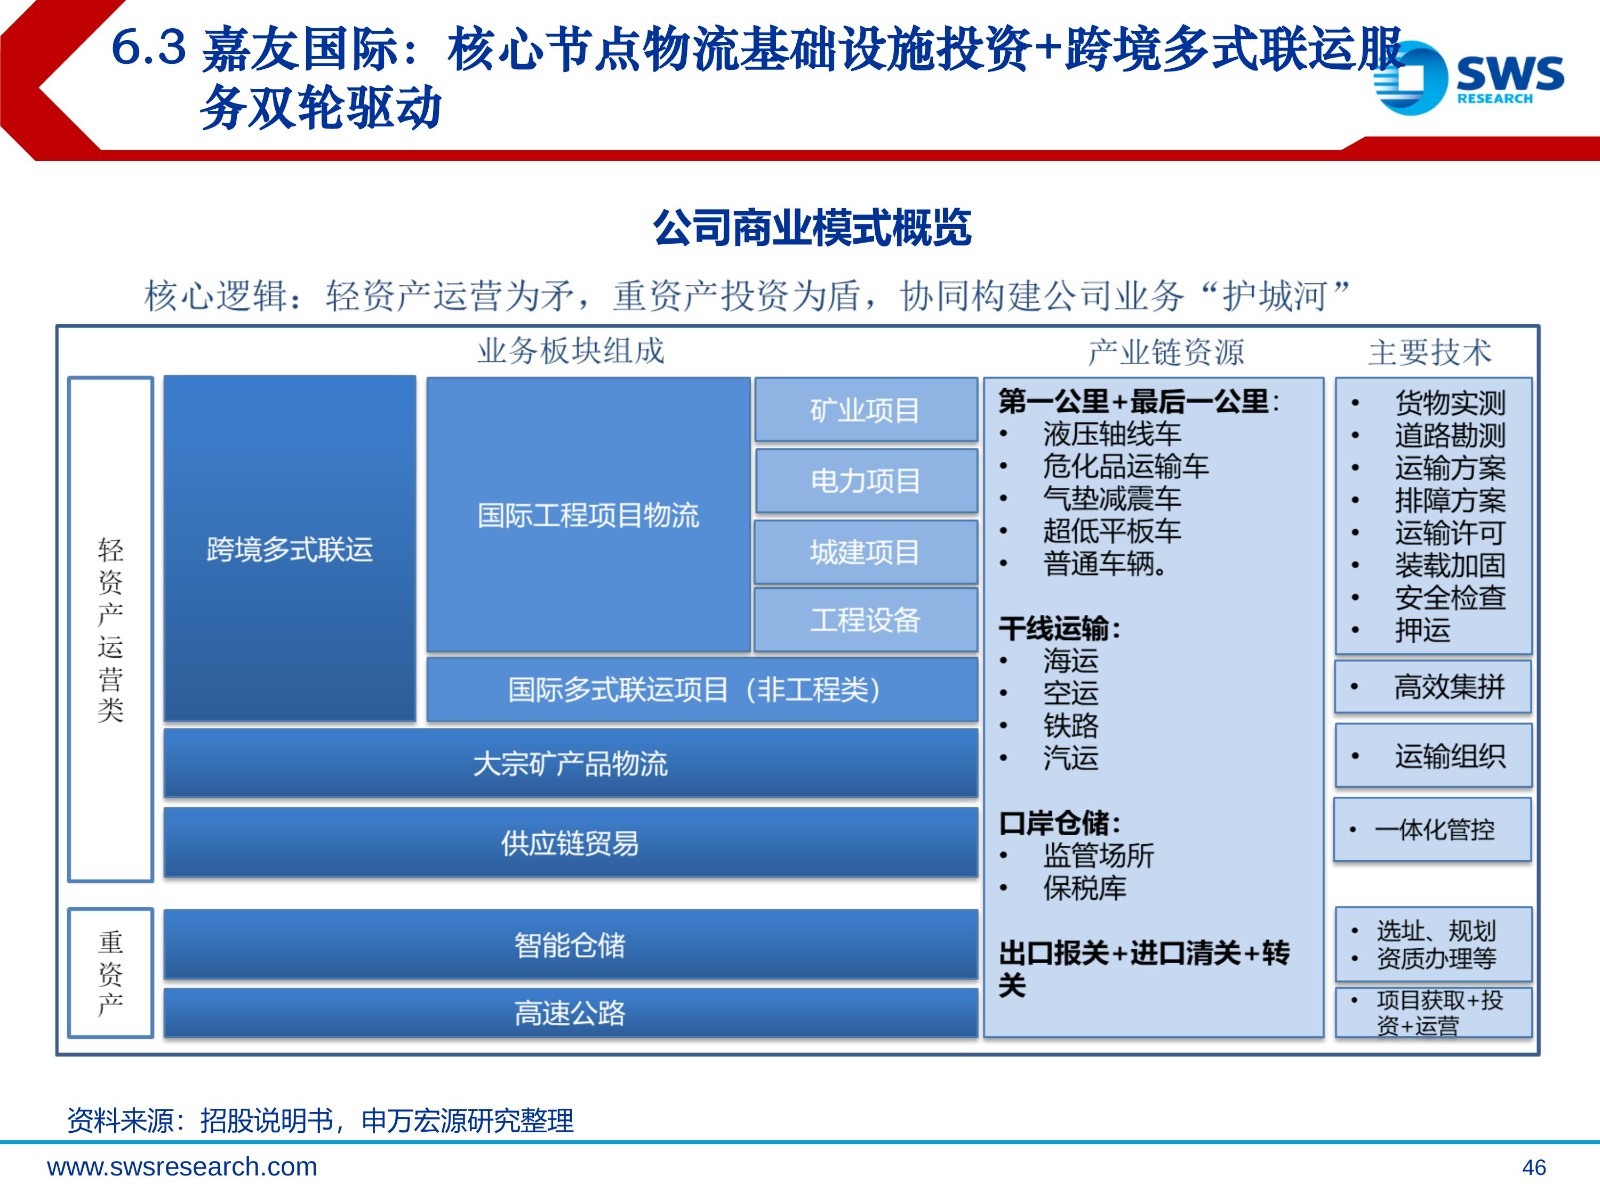Viewport: 1600px width, 1200px height.
Task: Select the 运输组织 box
Action: pyautogui.click(x=1433, y=756)
